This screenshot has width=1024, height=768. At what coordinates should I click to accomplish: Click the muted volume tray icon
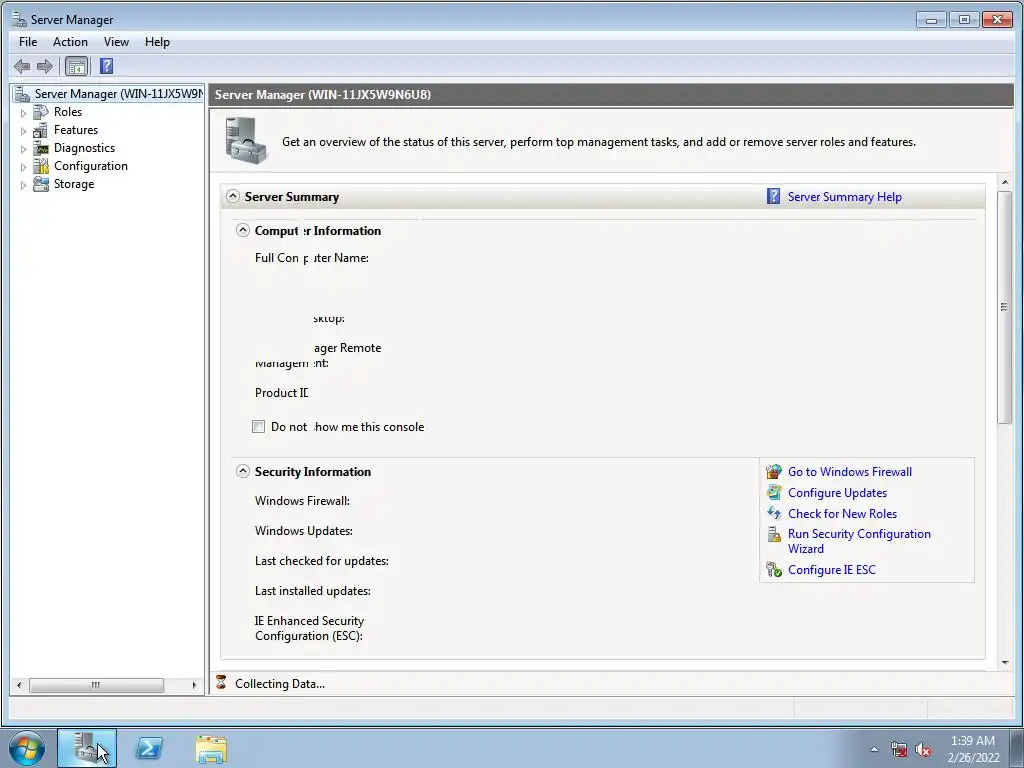[923, 750]
